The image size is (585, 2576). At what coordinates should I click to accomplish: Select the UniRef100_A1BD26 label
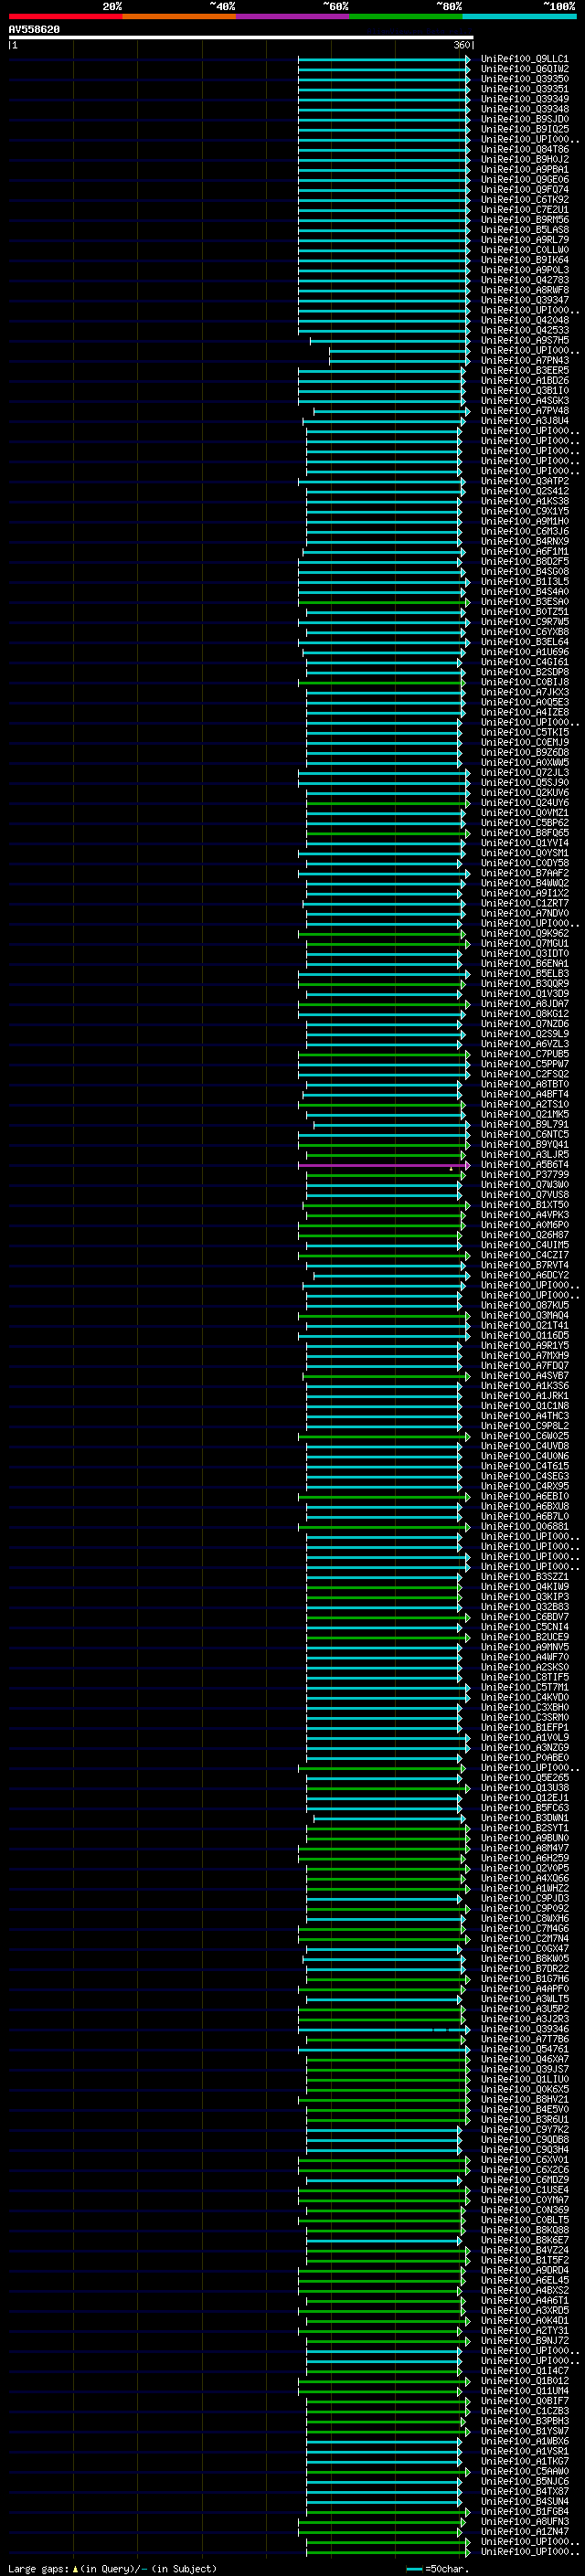coord(524,381)
